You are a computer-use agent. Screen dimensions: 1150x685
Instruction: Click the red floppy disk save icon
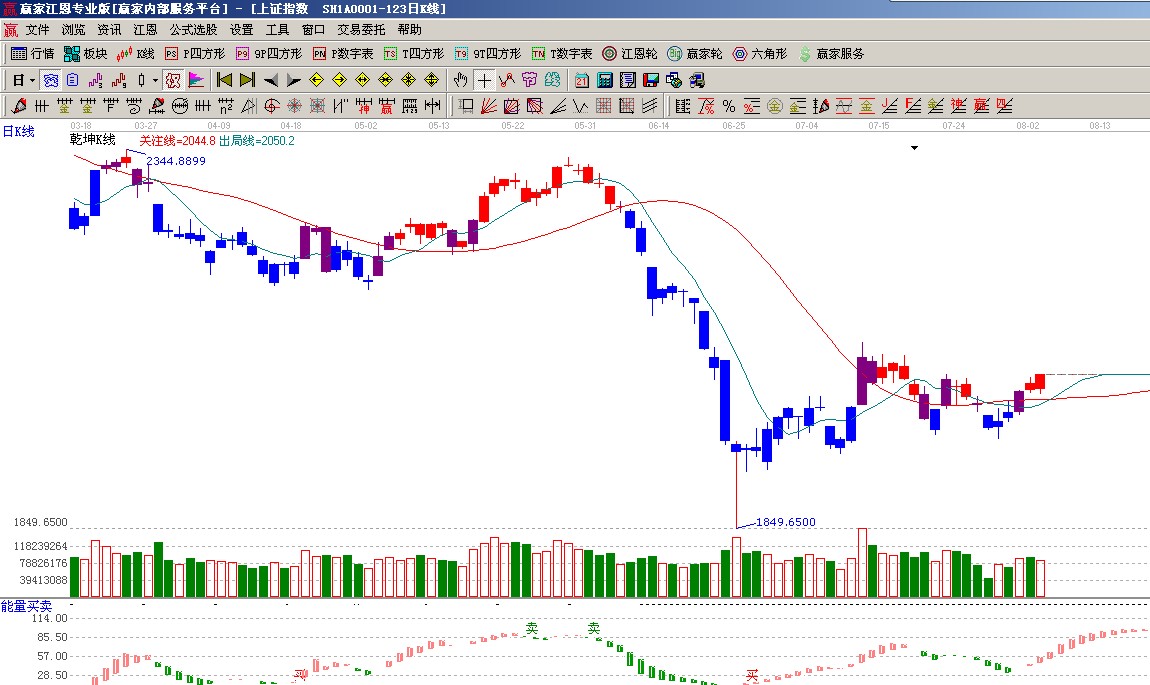[x=651, y=80]
